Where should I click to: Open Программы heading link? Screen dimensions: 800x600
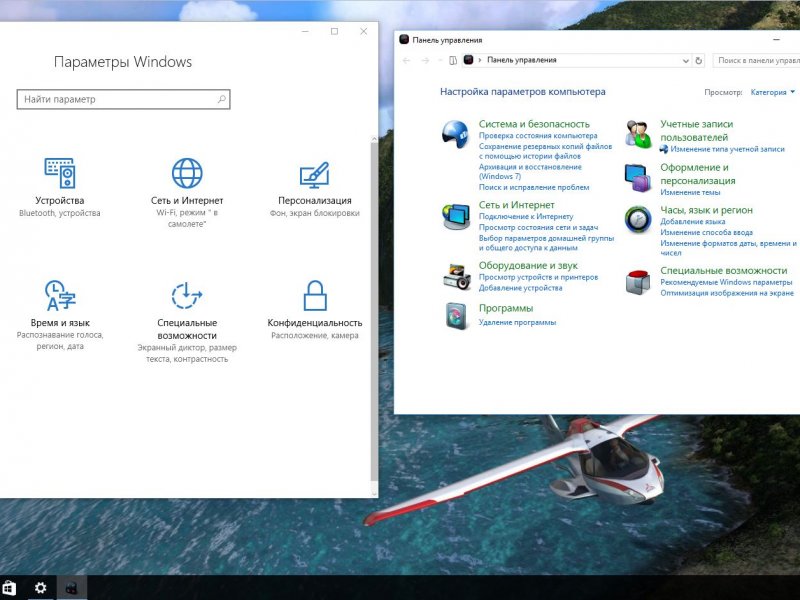point(506,308)
